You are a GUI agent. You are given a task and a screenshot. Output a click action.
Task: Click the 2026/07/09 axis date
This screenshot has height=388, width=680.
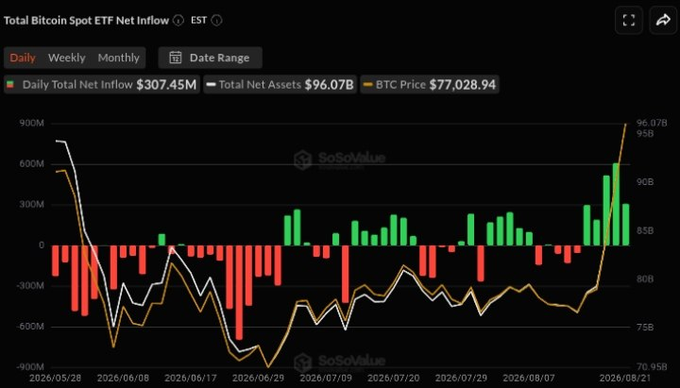(326, 378)
